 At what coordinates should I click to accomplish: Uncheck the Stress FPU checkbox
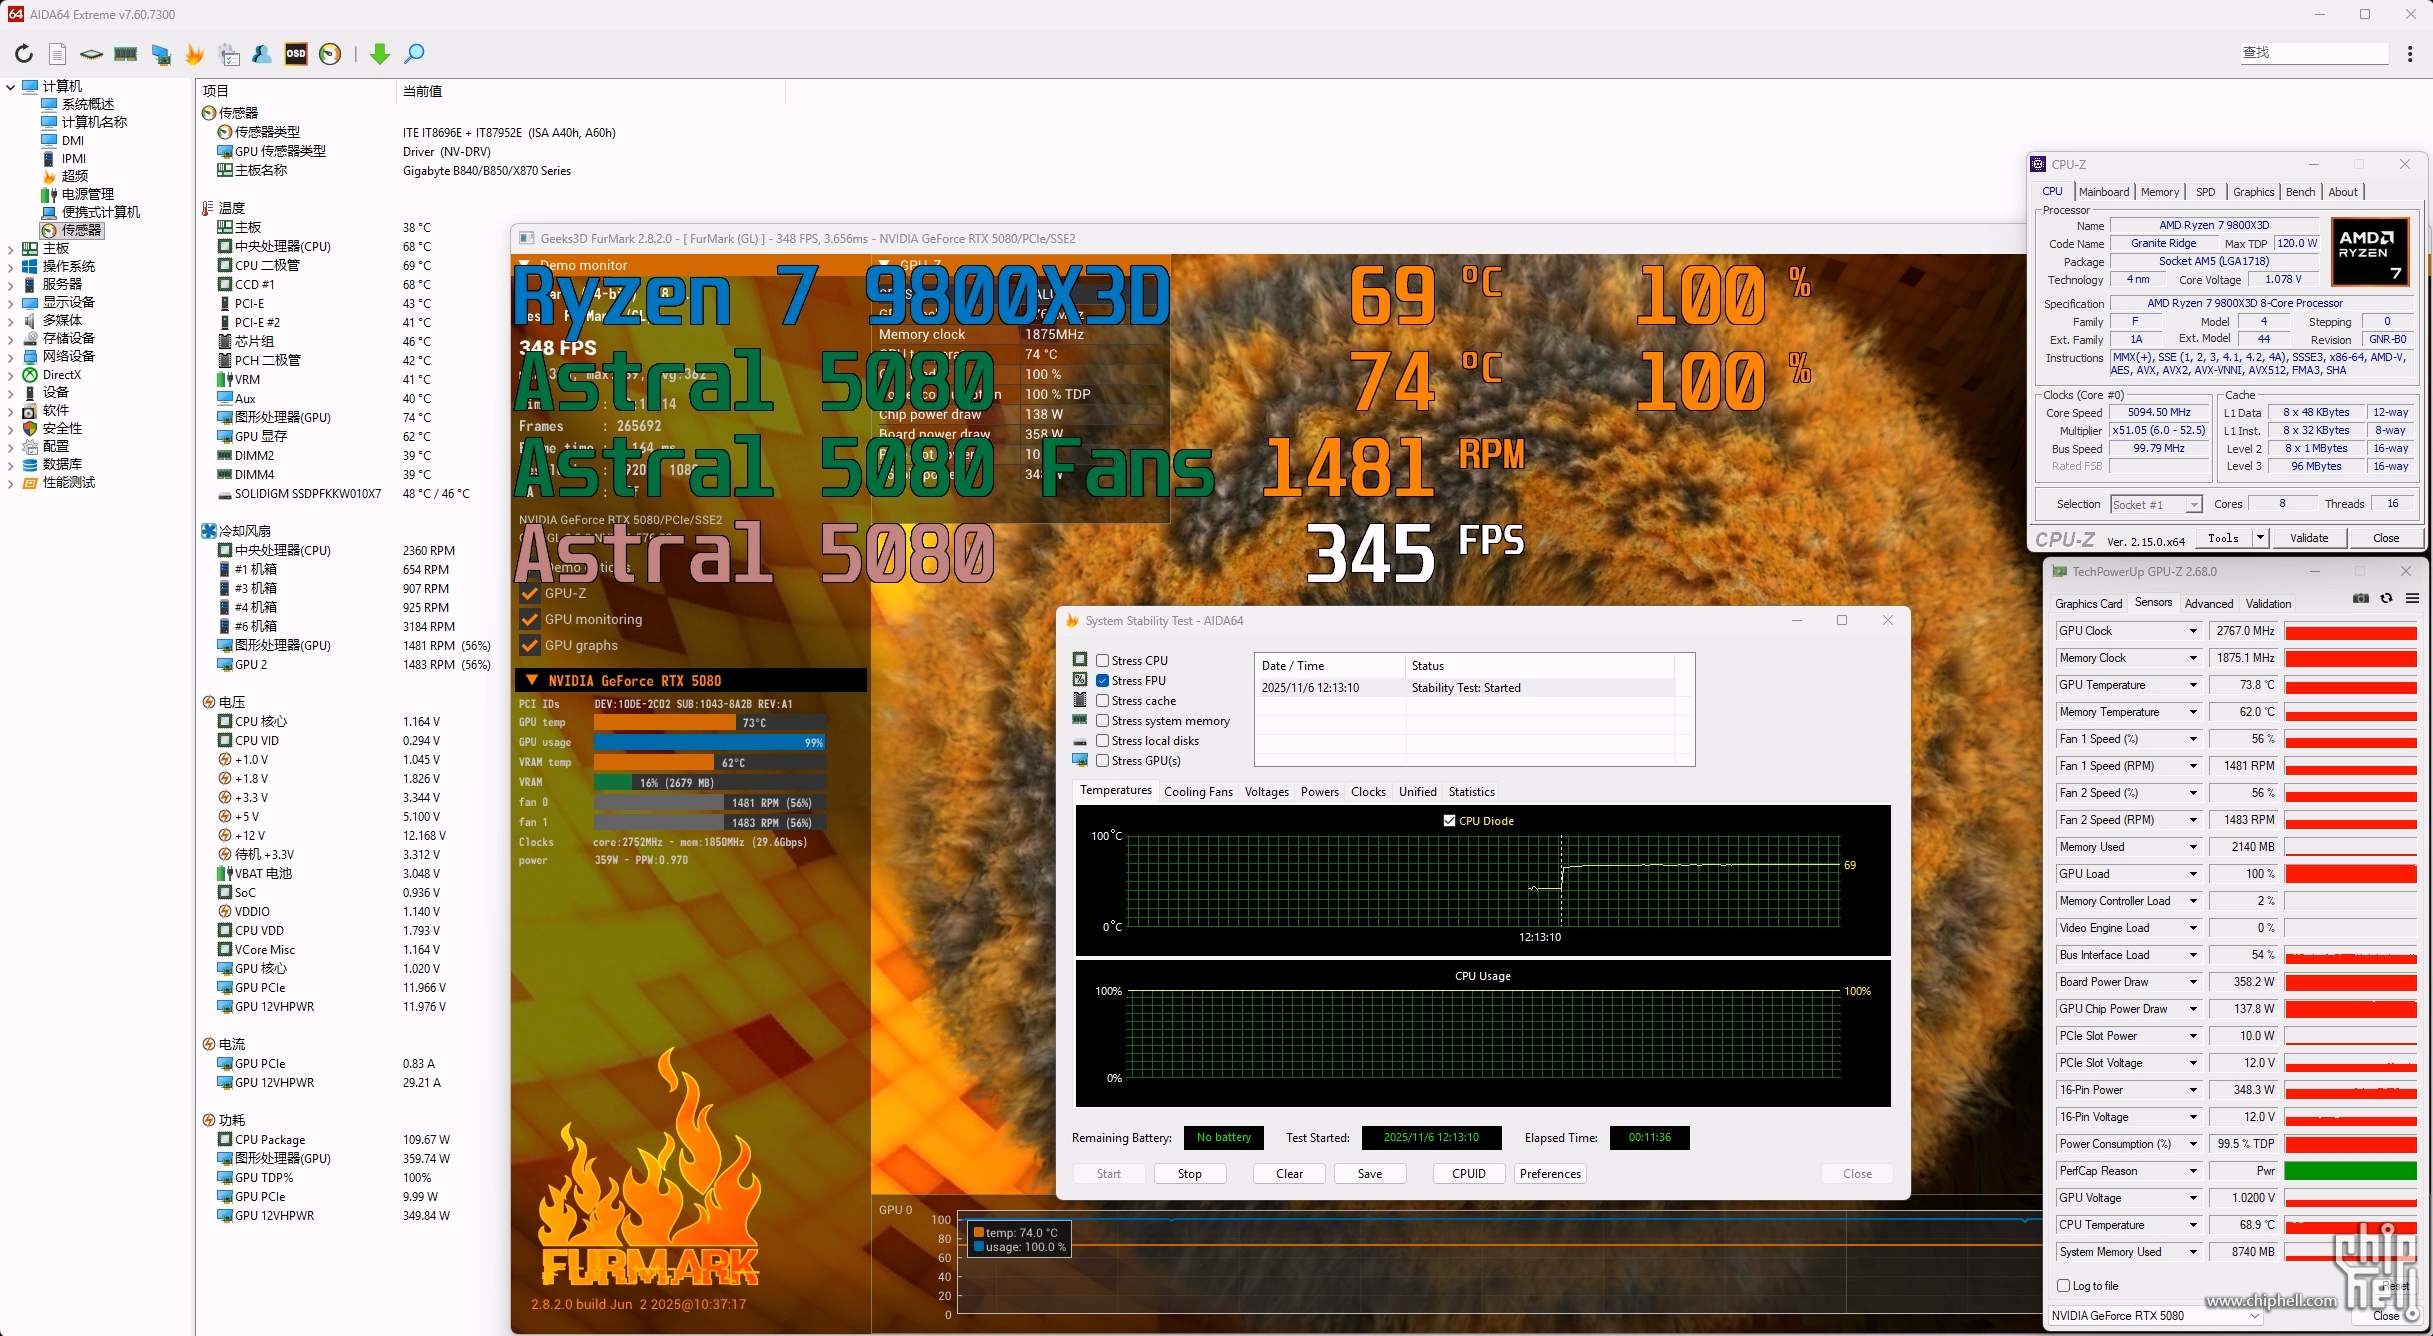coord(1102,681)
